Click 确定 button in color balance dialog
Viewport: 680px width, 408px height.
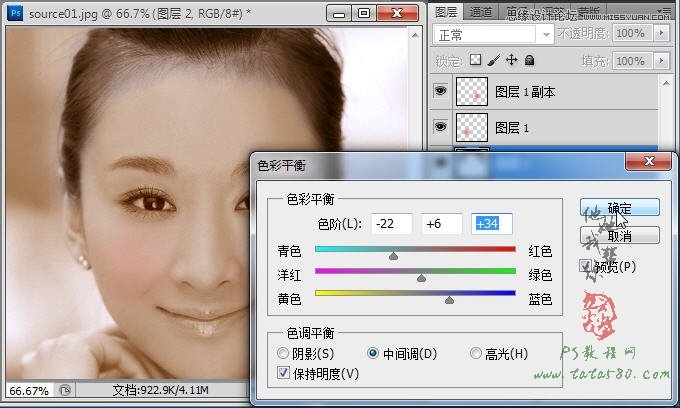[x=620, y=208]
